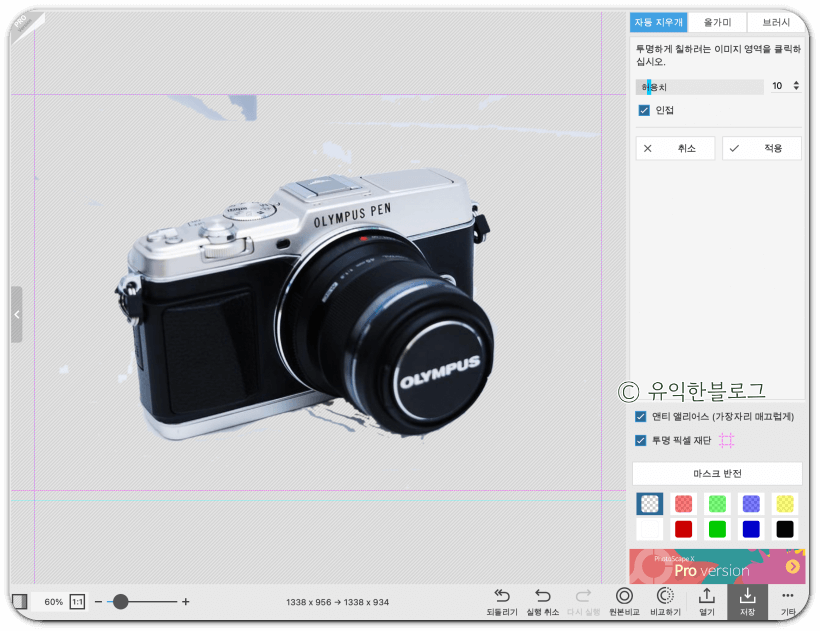
Task: Select the solid white swatch
Action: pos(650,529)
